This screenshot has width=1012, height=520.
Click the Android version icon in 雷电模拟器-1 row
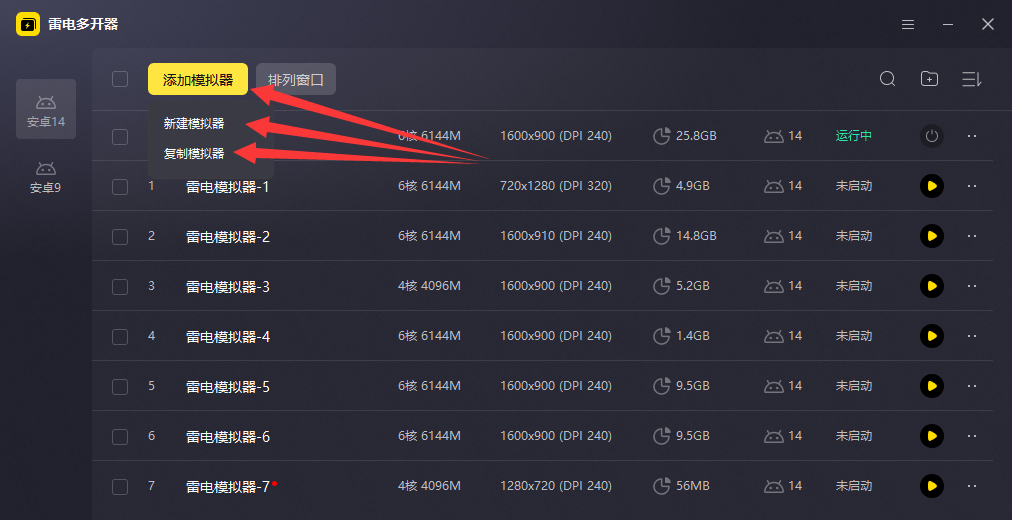click(x=774, y=186)
